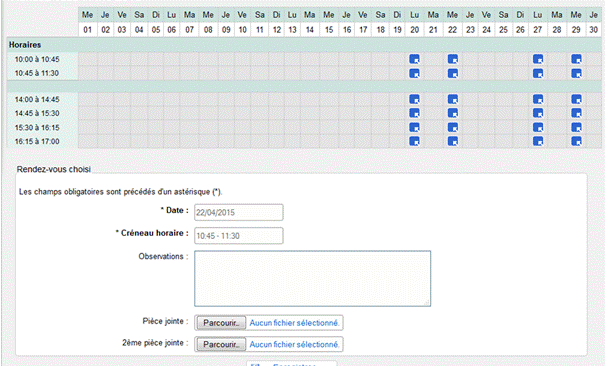Click the '14:45 à 15:30' row label

pyautogui.click(x=37, y=113)
